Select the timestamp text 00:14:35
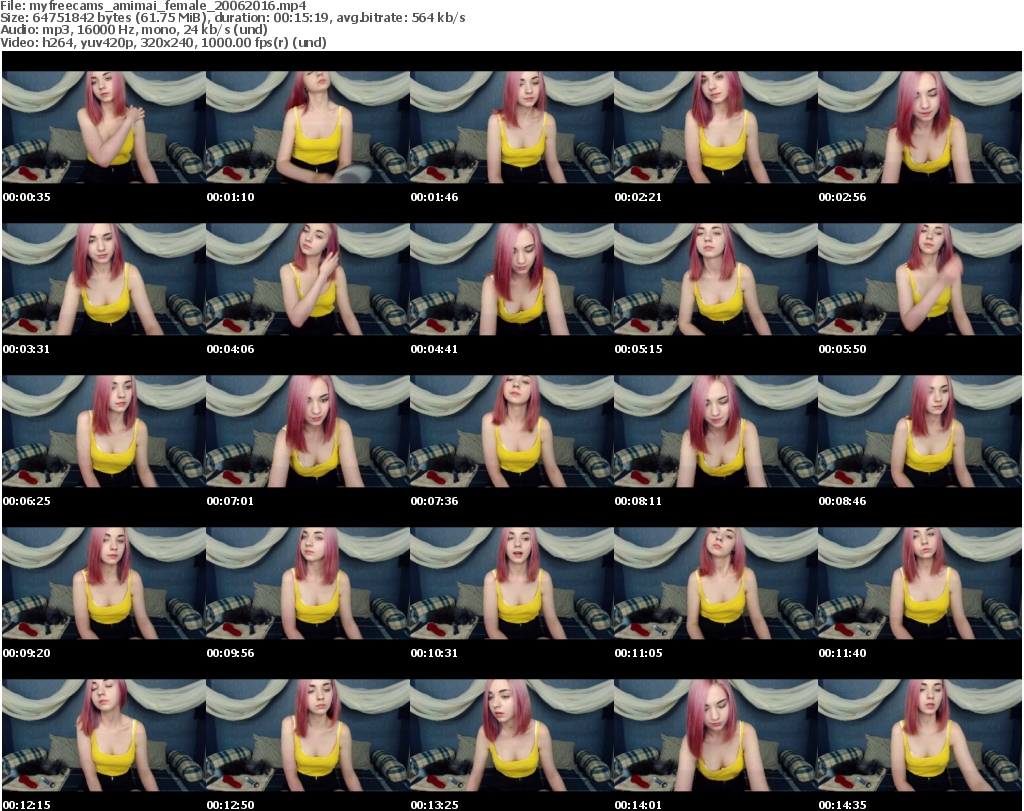The image size is (1024, 811). tap(842, 805)
